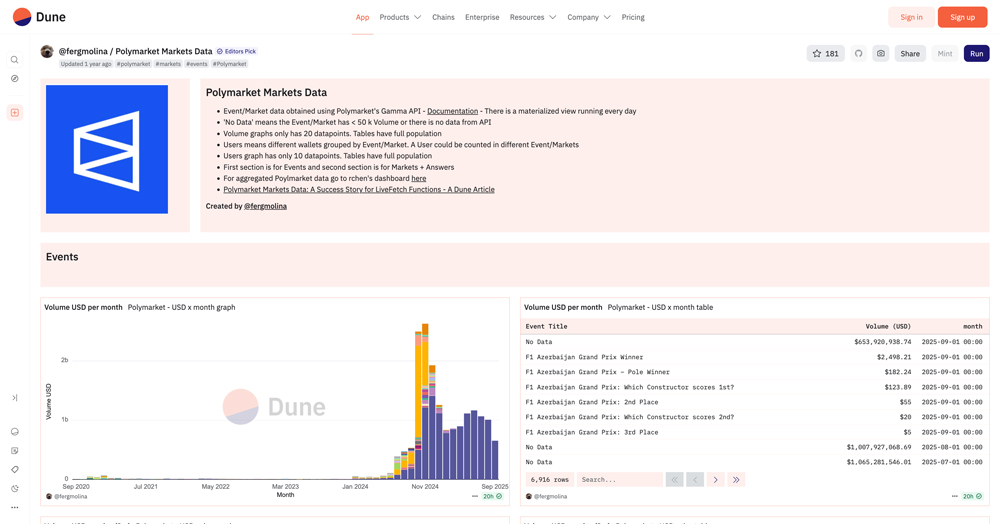Star the dashboard with 181 stars

(x=825, y=53)
